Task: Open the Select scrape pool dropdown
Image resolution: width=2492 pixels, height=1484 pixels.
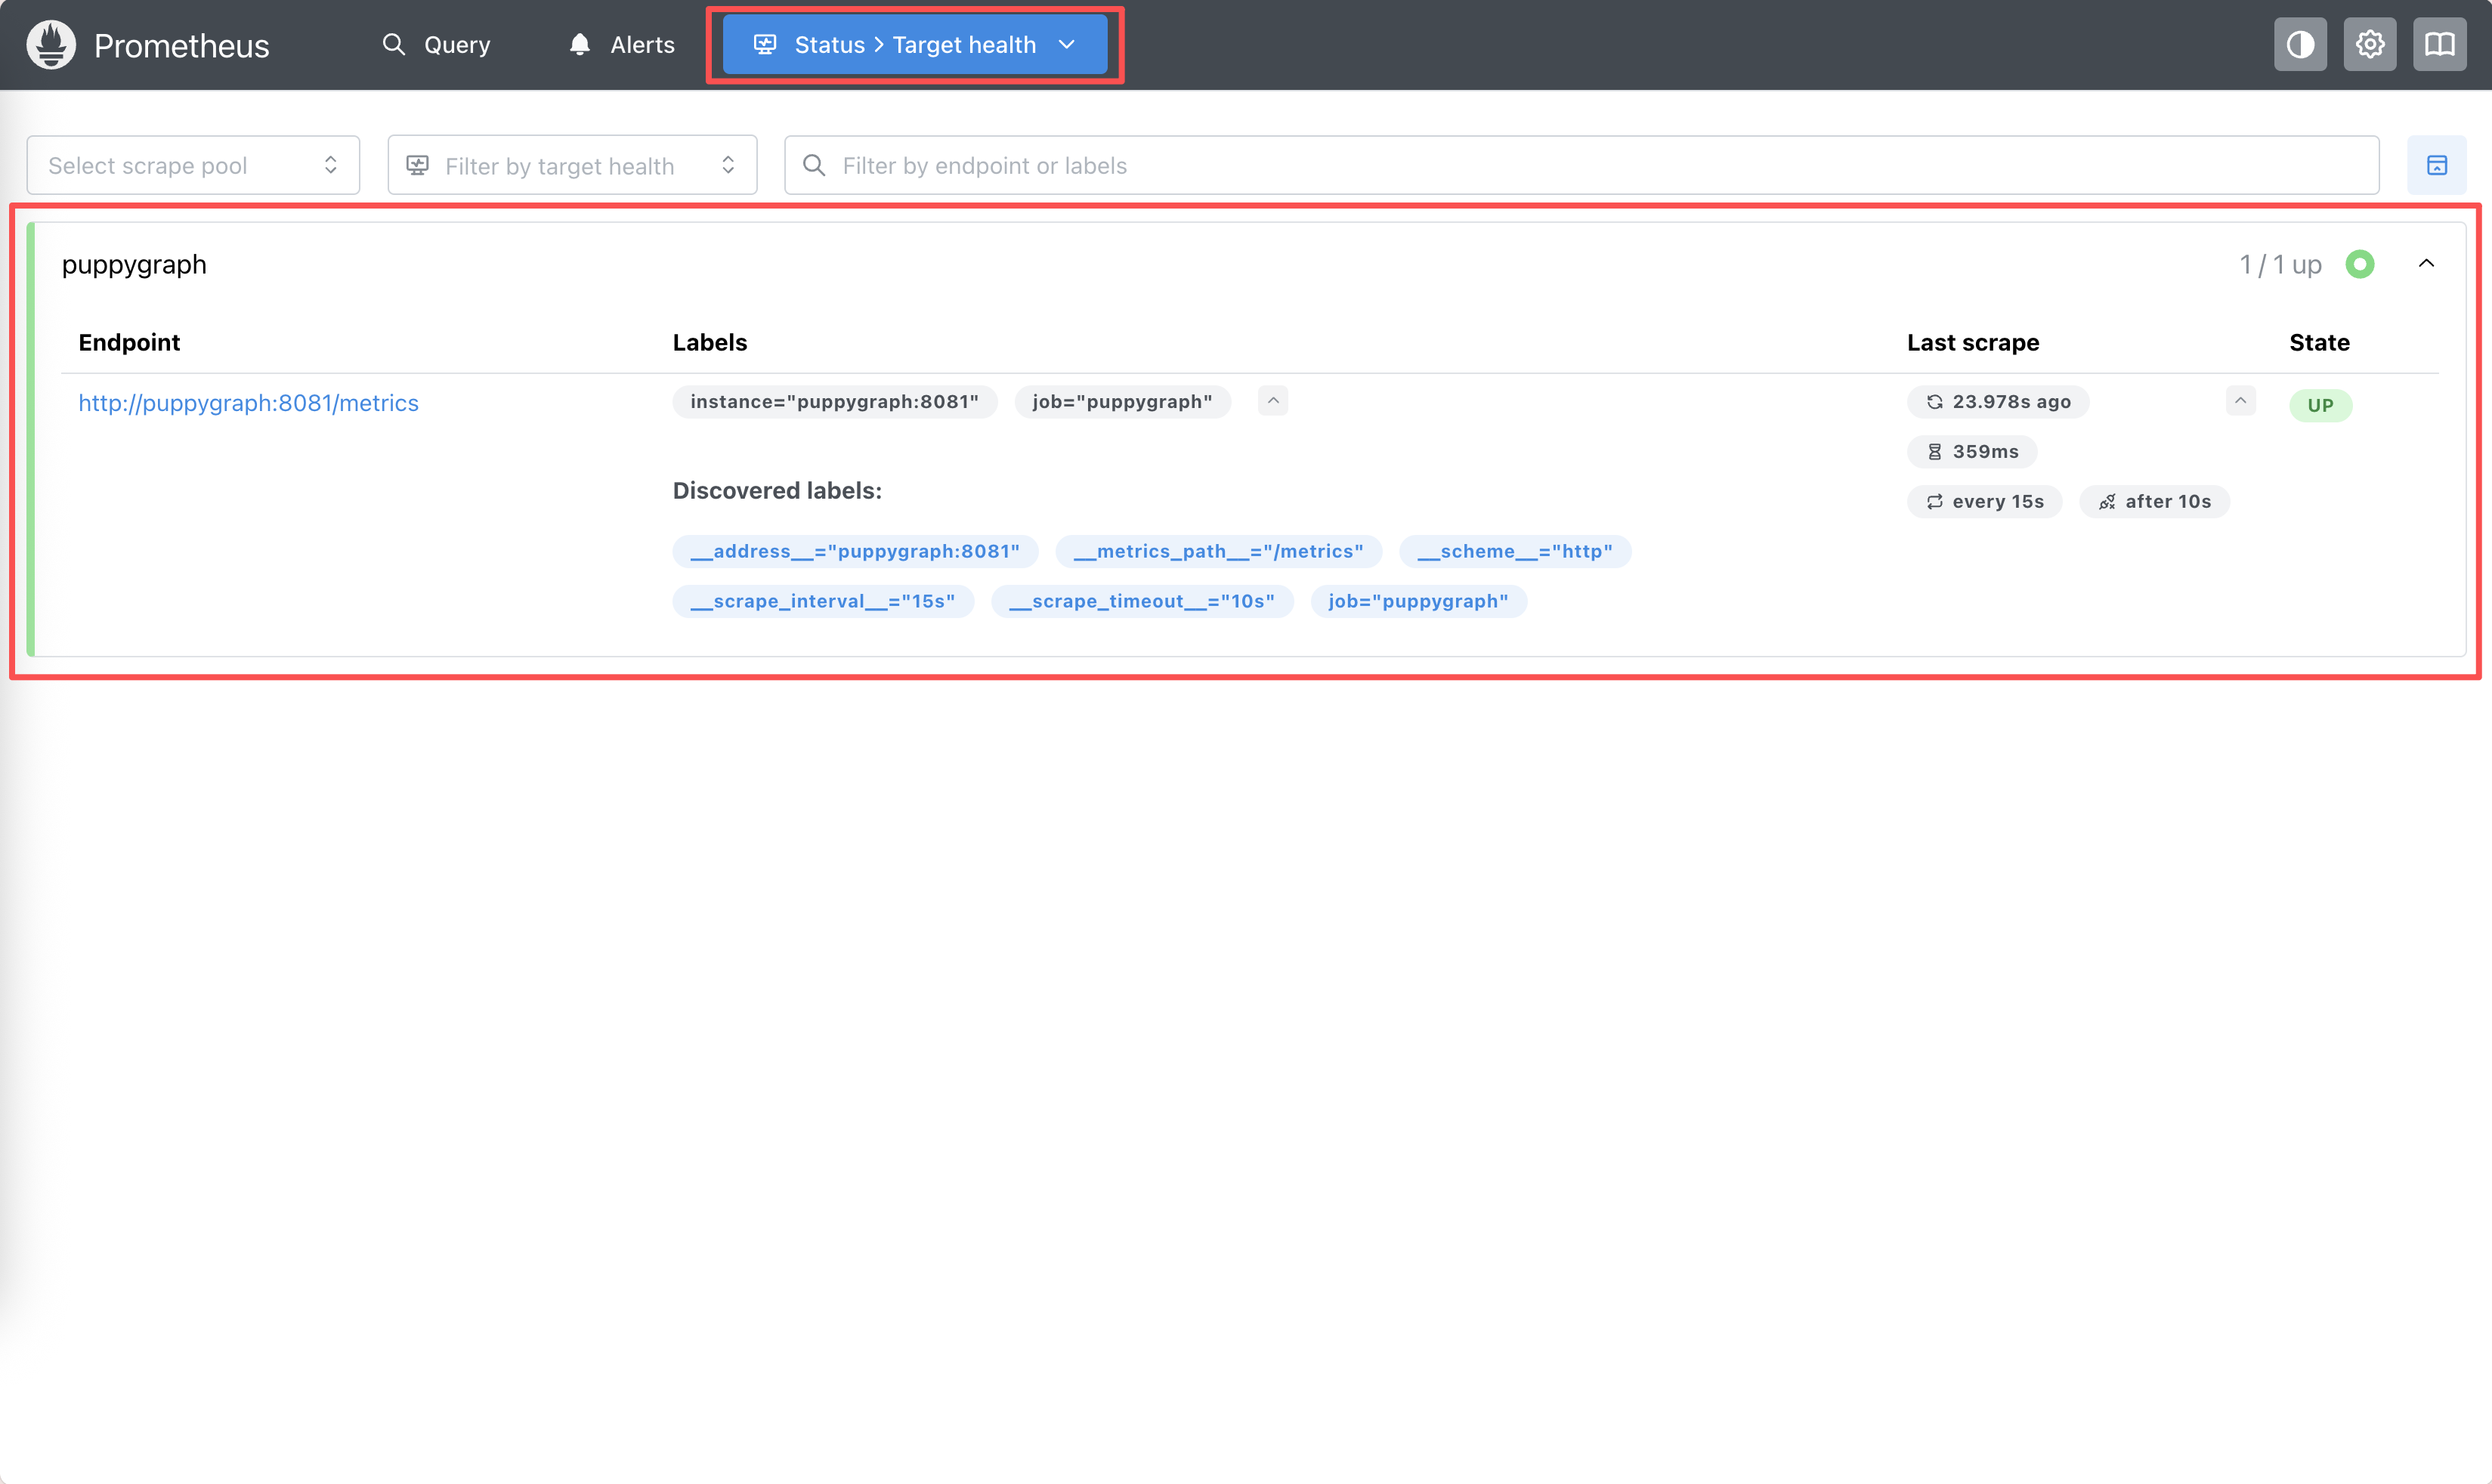Action: pos(193,165)
